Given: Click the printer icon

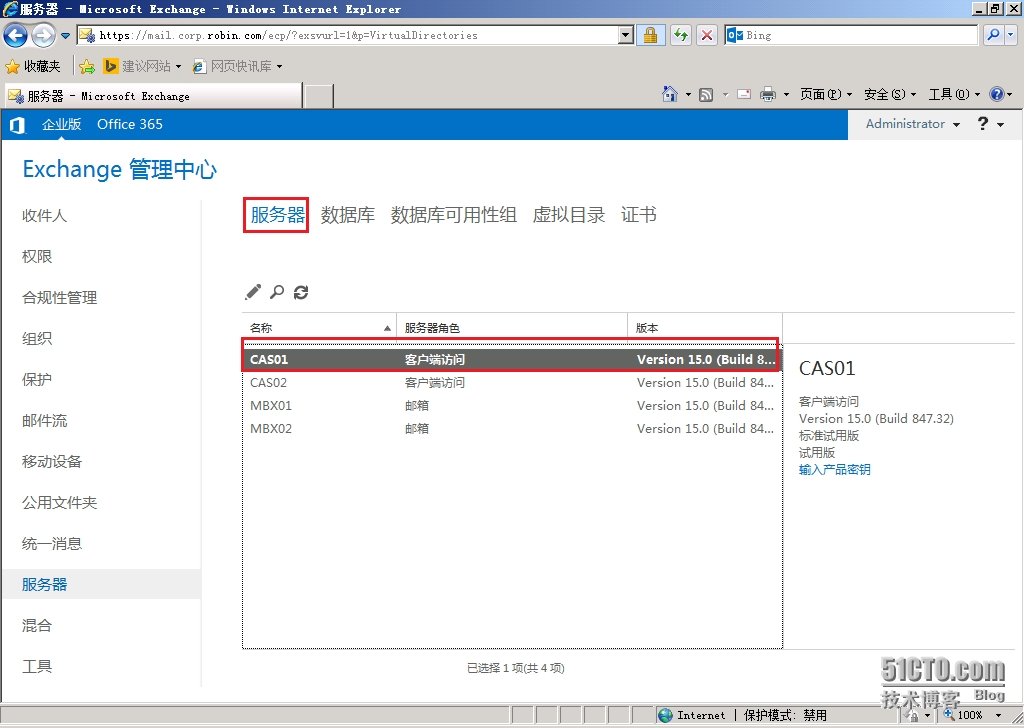Looking at the screenshot, I should 768,95.
